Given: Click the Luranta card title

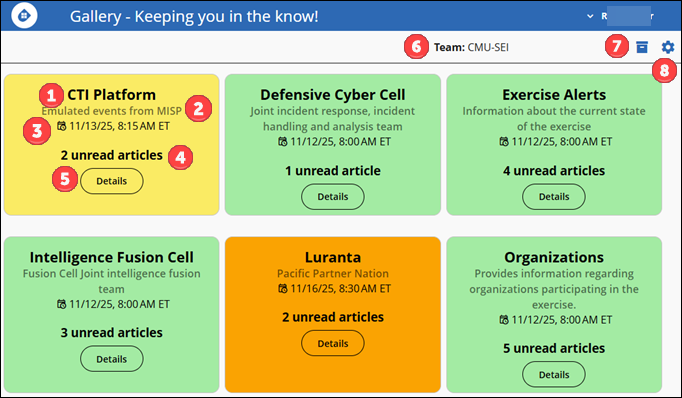Looking at the screenshot, I should point(333,258).
